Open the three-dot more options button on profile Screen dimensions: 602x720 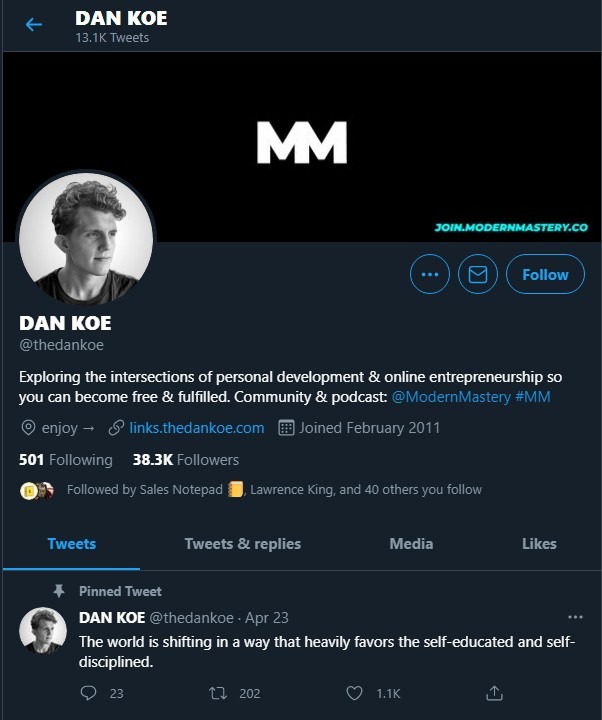[x=430, y=274]
